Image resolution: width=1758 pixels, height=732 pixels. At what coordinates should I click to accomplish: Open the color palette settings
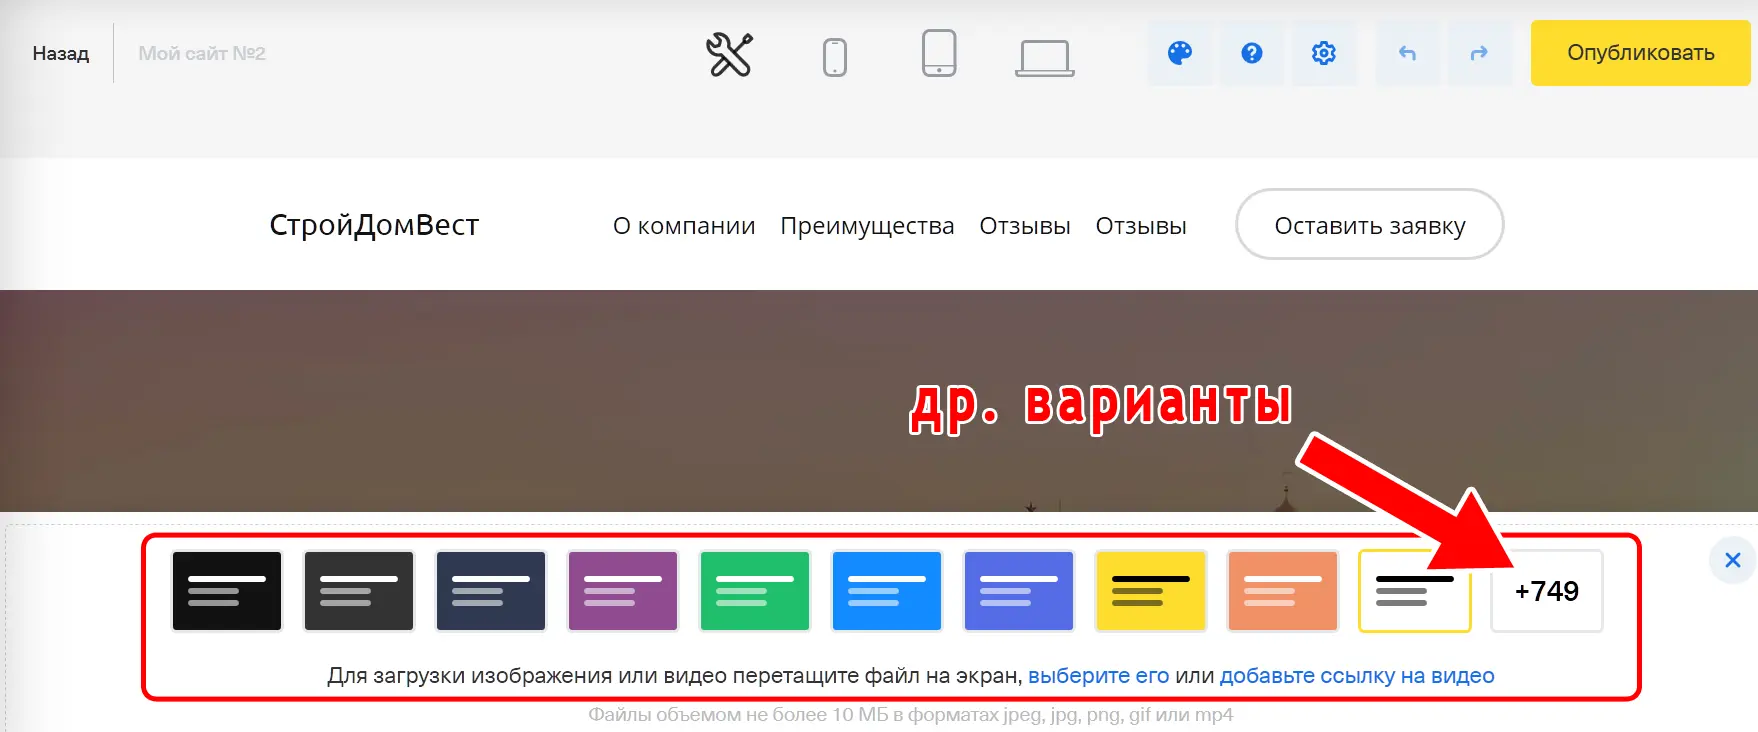1180,53
